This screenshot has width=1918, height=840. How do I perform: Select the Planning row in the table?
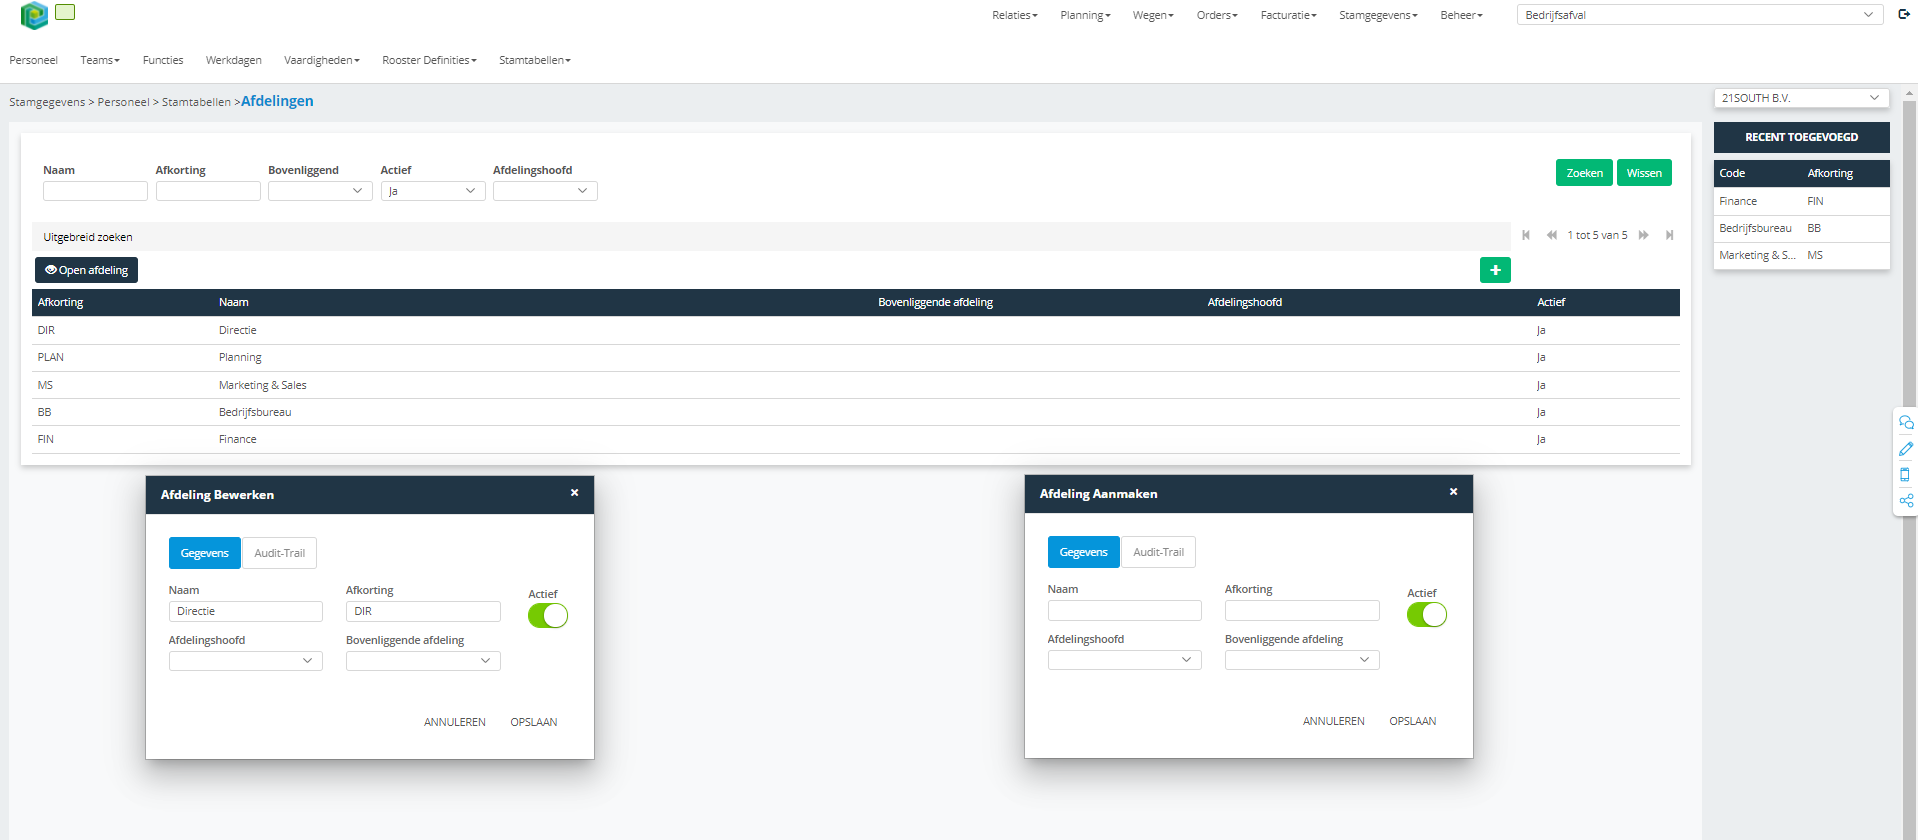[x=856, y=357]
